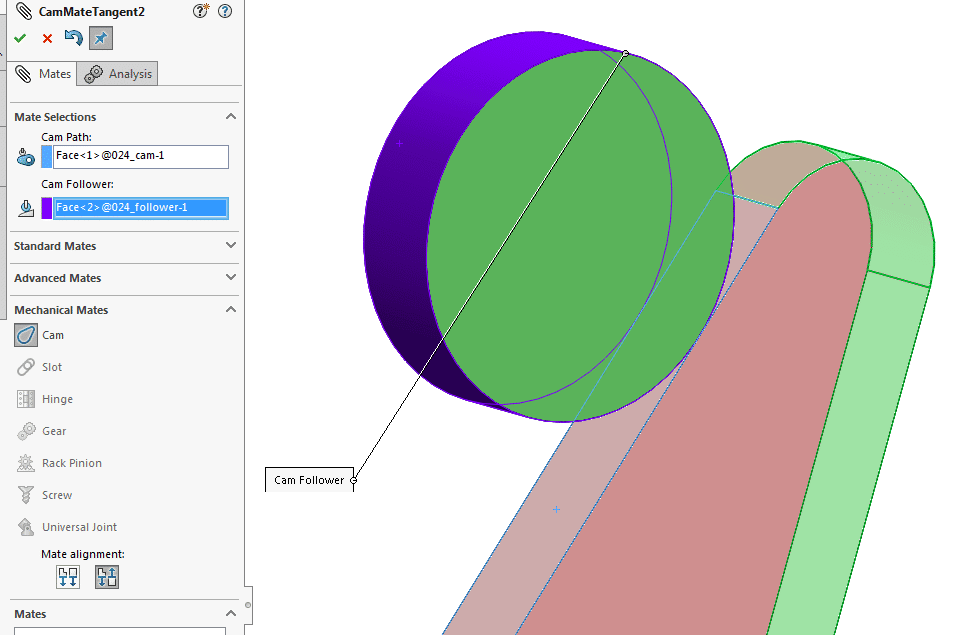965x635 pixels.
Task: Click the undo arrow icon
Action: pyautogui.click(x=73, y=38)
